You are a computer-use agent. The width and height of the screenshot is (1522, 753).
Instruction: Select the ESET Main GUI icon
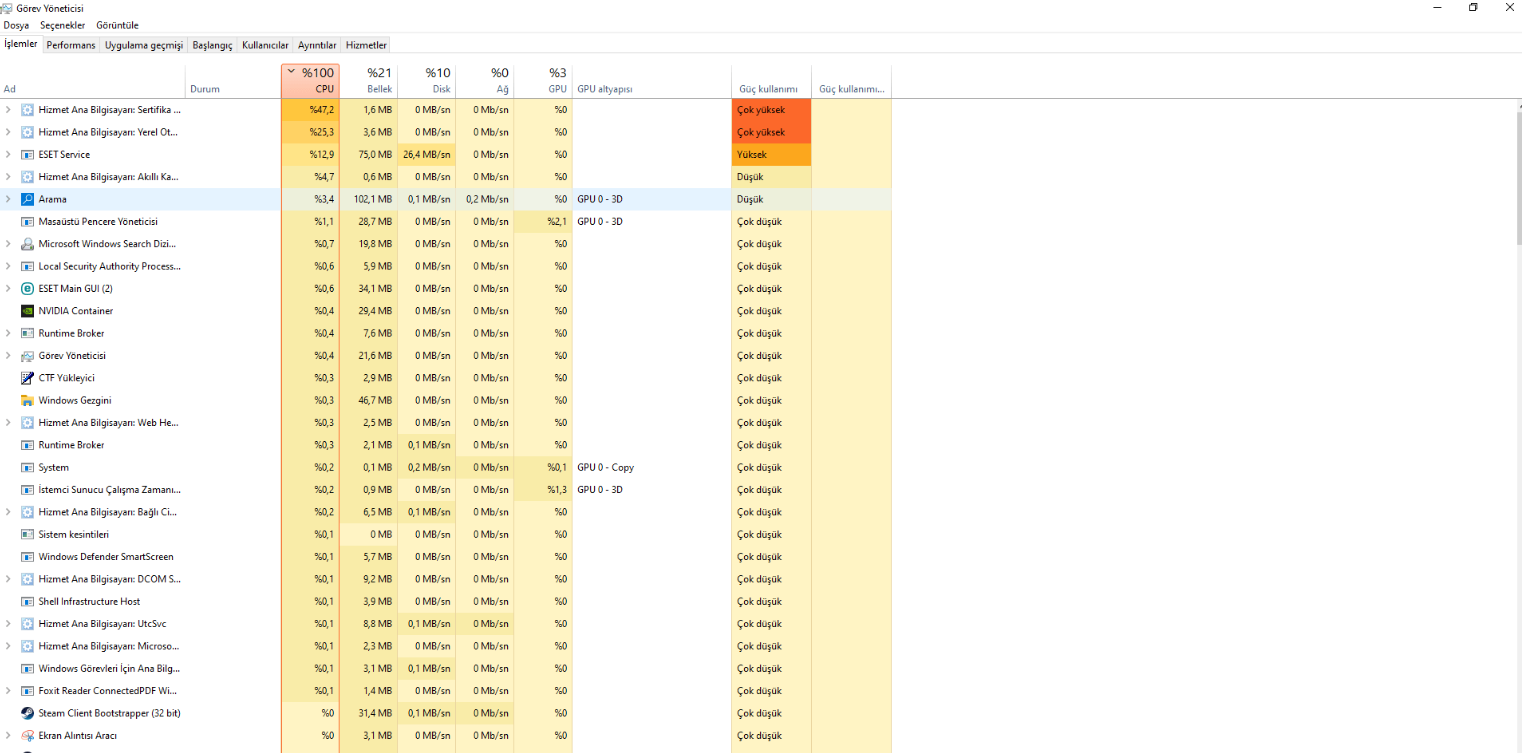point(27,288)
